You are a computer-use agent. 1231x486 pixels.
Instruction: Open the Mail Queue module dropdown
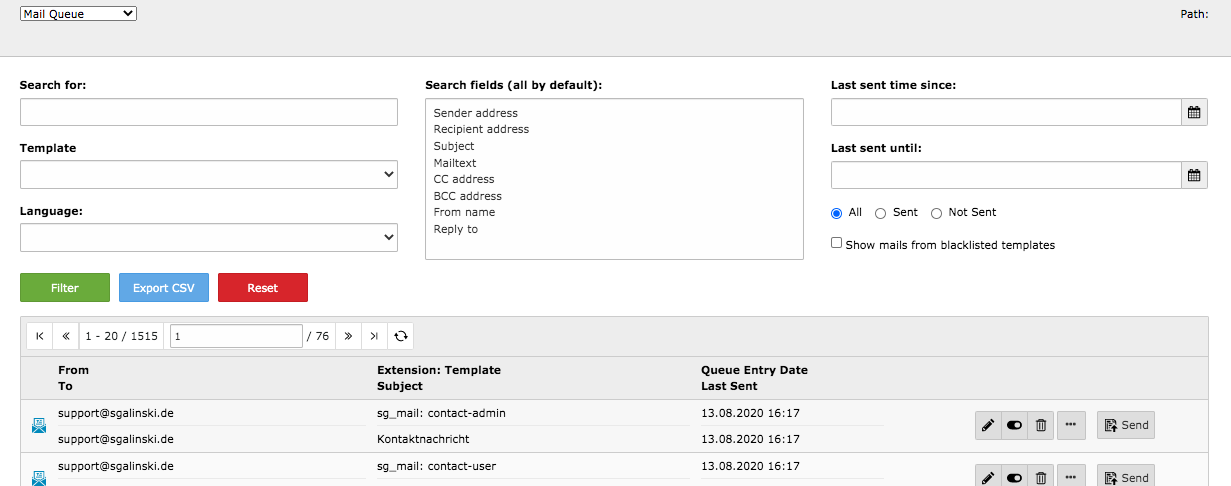coord(78,14)
